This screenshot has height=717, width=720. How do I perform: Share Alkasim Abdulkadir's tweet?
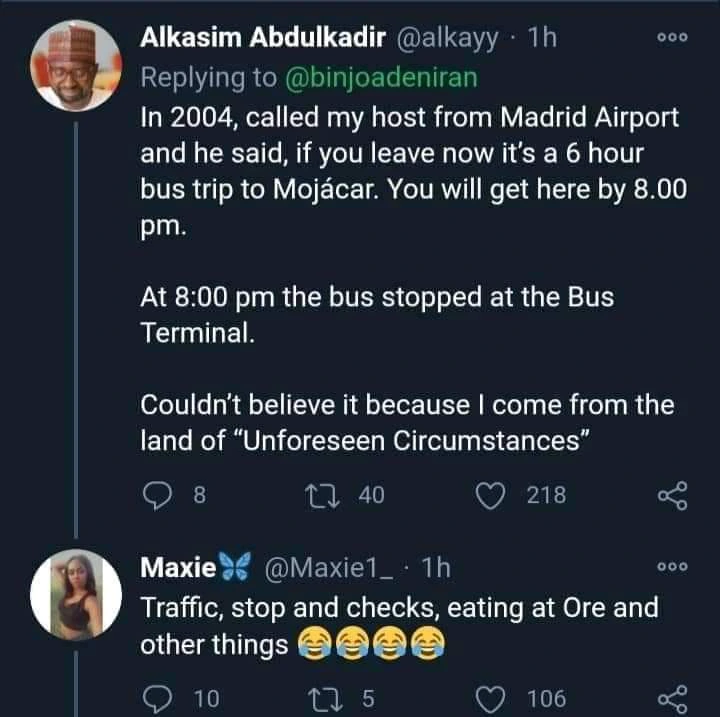tap(673, 494)
